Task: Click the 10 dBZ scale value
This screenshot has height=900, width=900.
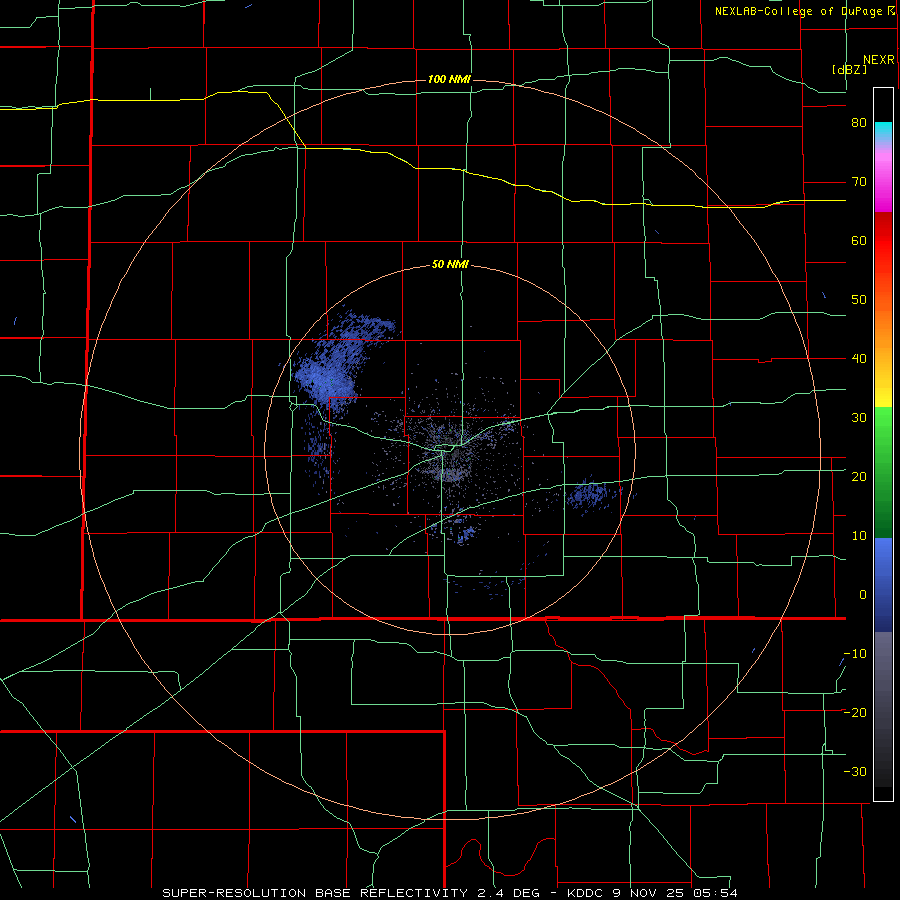Action: pyautogui.click(x=859, y=536)
